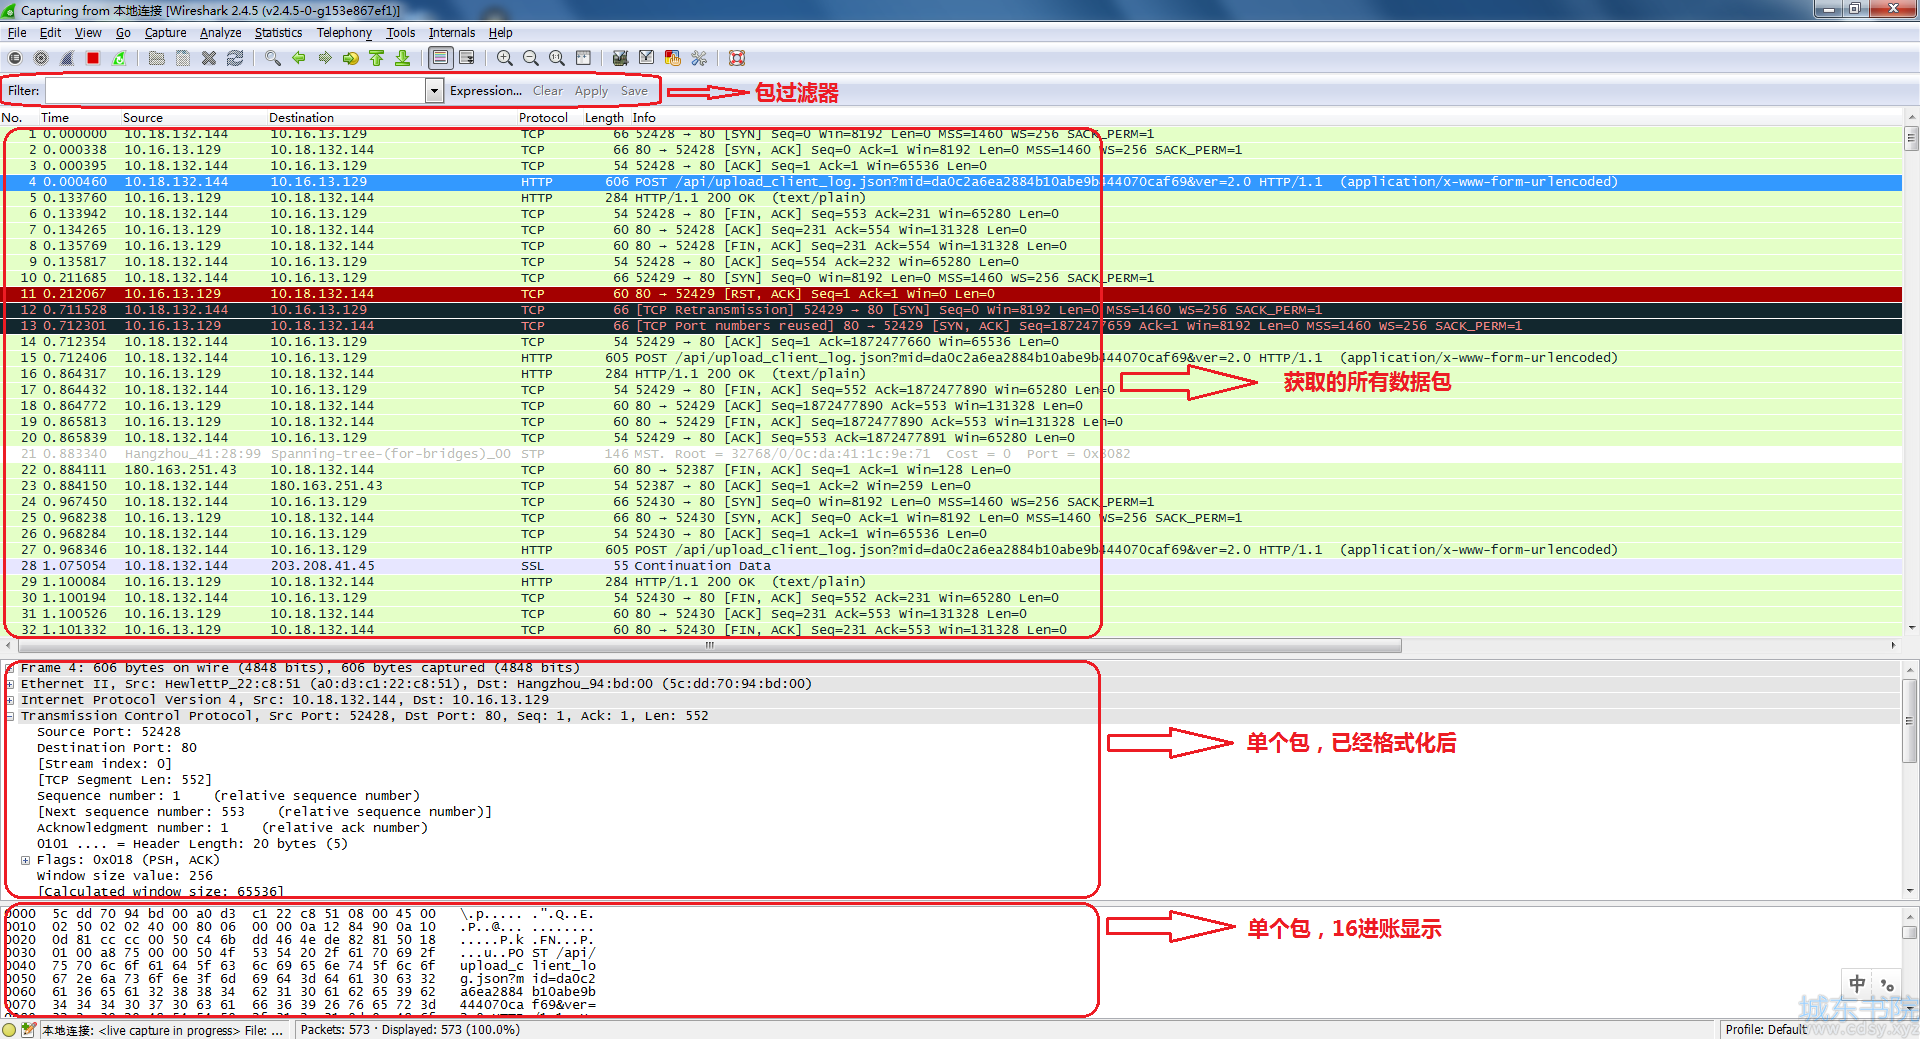Collapse Transmission Control Protocol node
The width and height of the screenshot is (1920, 1039).
(x=10, y=716)
